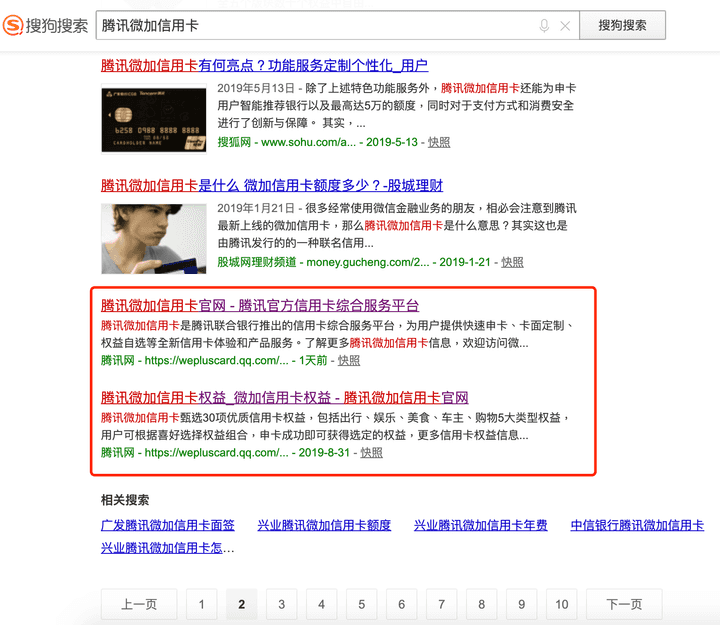Open related search 兴业腾讯微加信用卡怎…
The width and height of the screenshot is (720, 625).
(x=168, y=548)
